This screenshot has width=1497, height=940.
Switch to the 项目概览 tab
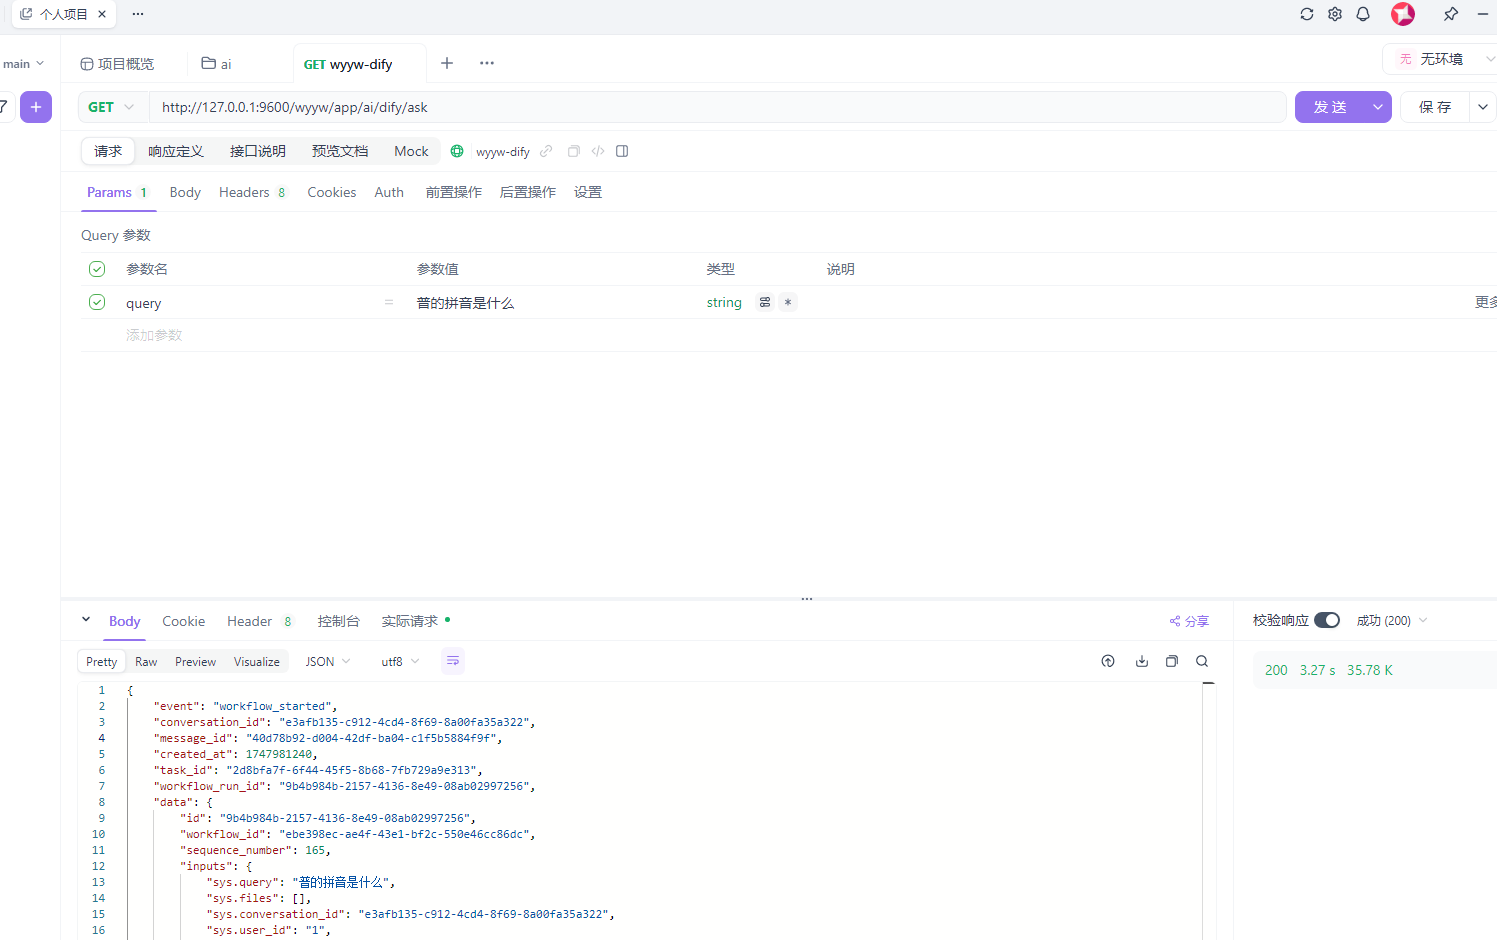117,64
